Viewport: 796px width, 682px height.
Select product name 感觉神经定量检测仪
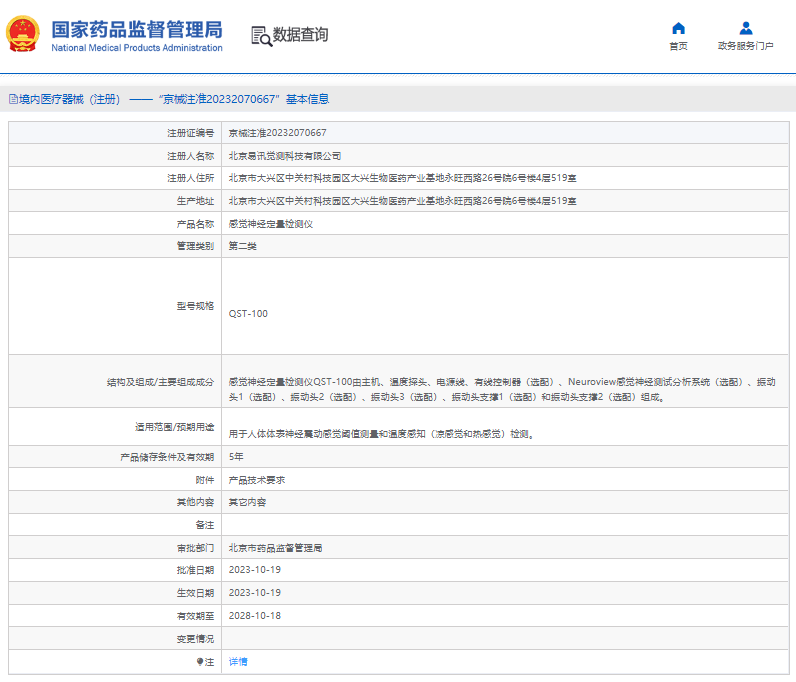pyautogui.click(x=271, y=224)
